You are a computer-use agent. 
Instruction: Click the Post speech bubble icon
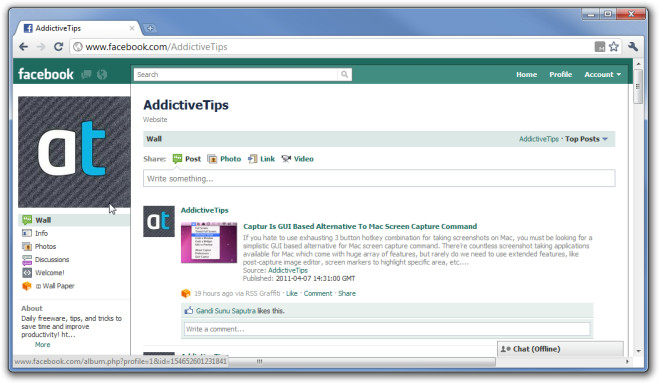click(177, 159)
